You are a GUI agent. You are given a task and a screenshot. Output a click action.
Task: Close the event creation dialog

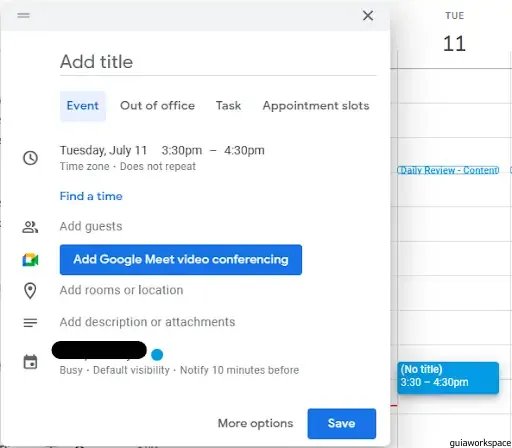pos(368,15)
